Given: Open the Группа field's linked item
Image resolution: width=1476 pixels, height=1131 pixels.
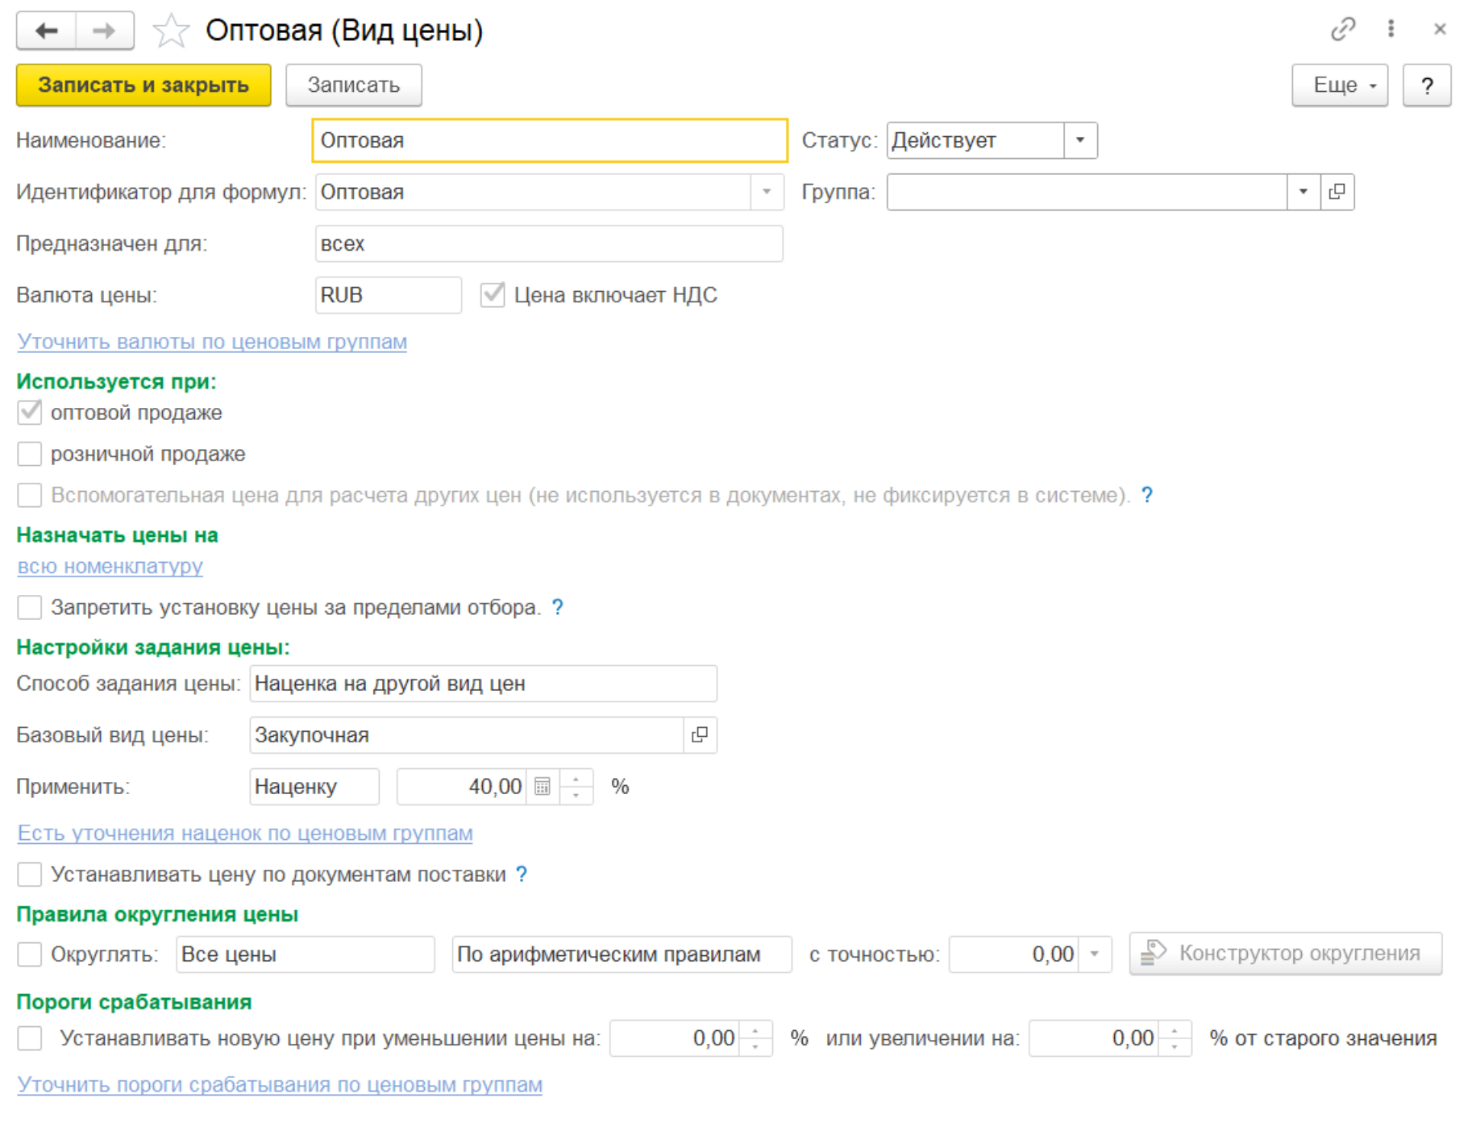Looking at the screenshot, I should [1337, 192].
